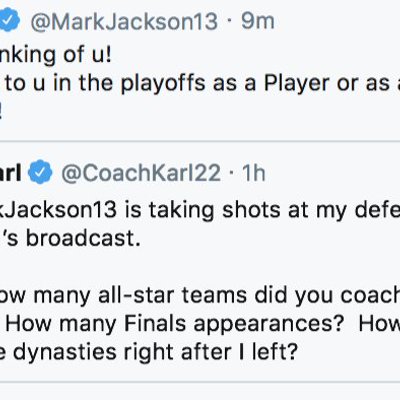Viewport: 400px width, 400px height.
Task: Click the dot separator before the 1h timestamp
Action: [x=231, y=174]
